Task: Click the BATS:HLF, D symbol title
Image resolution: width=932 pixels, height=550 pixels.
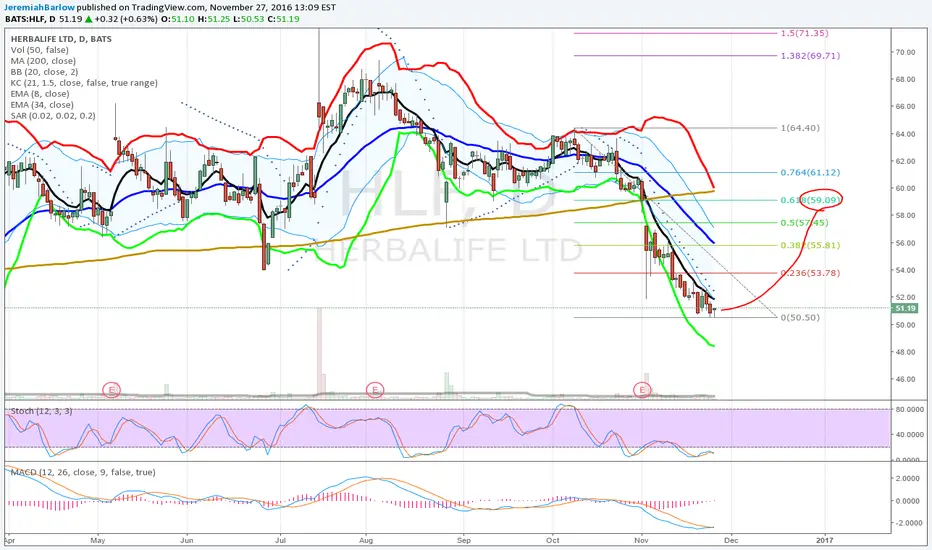Action: click(30, 19)
